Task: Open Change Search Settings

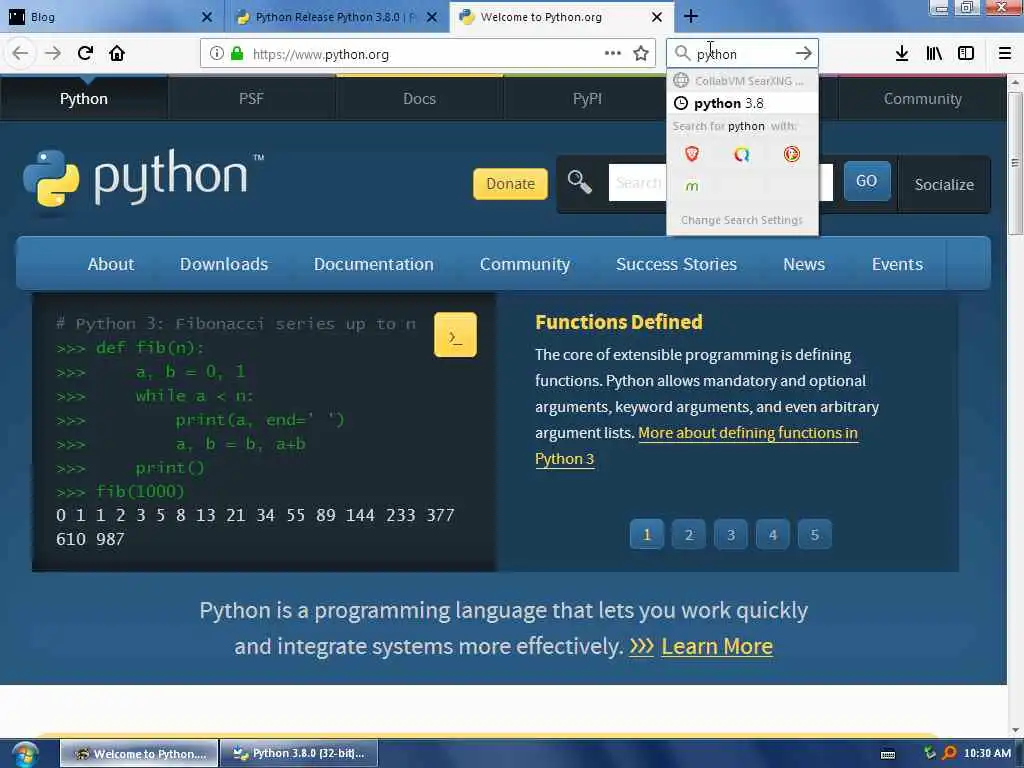Action: pyautogui.click(x=742, y=220)
